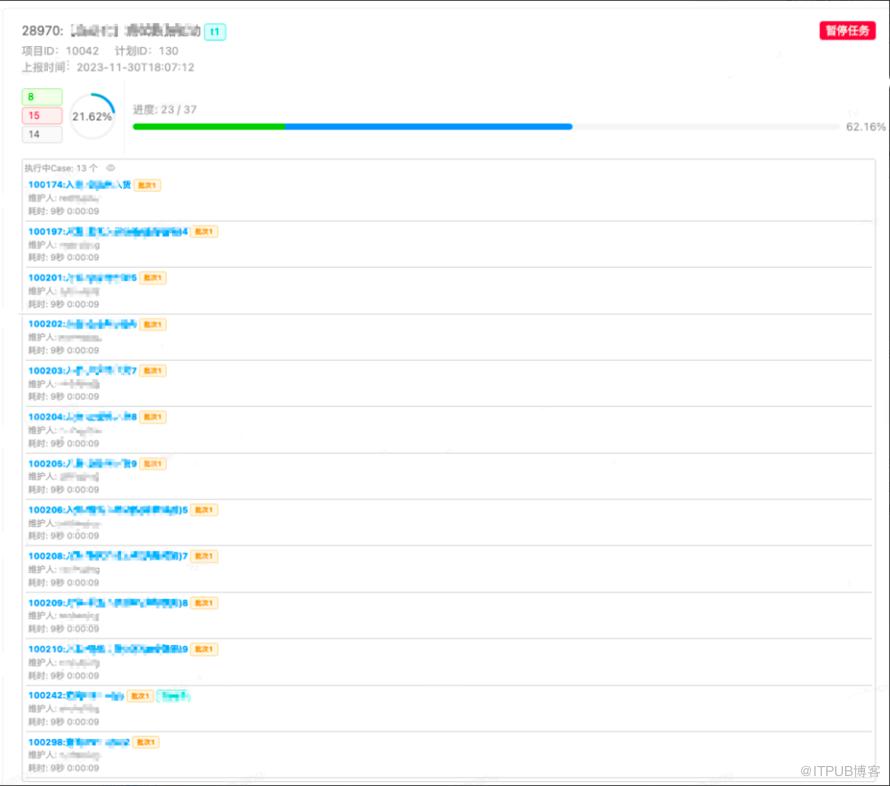The image size is (890, 786).
Task: Open case link 100197
Action: (108, 231)
